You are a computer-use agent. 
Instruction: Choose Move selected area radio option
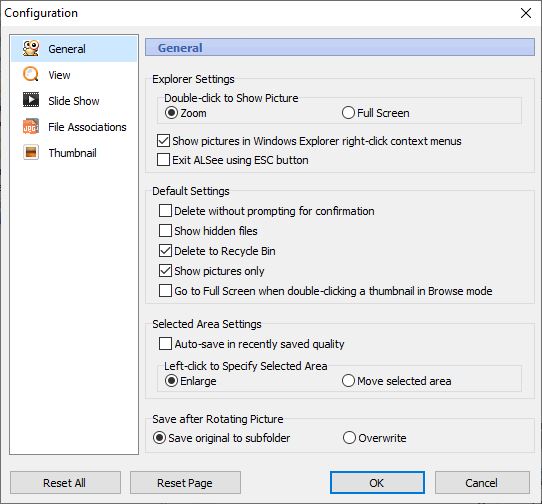click(x=348, y=381)
